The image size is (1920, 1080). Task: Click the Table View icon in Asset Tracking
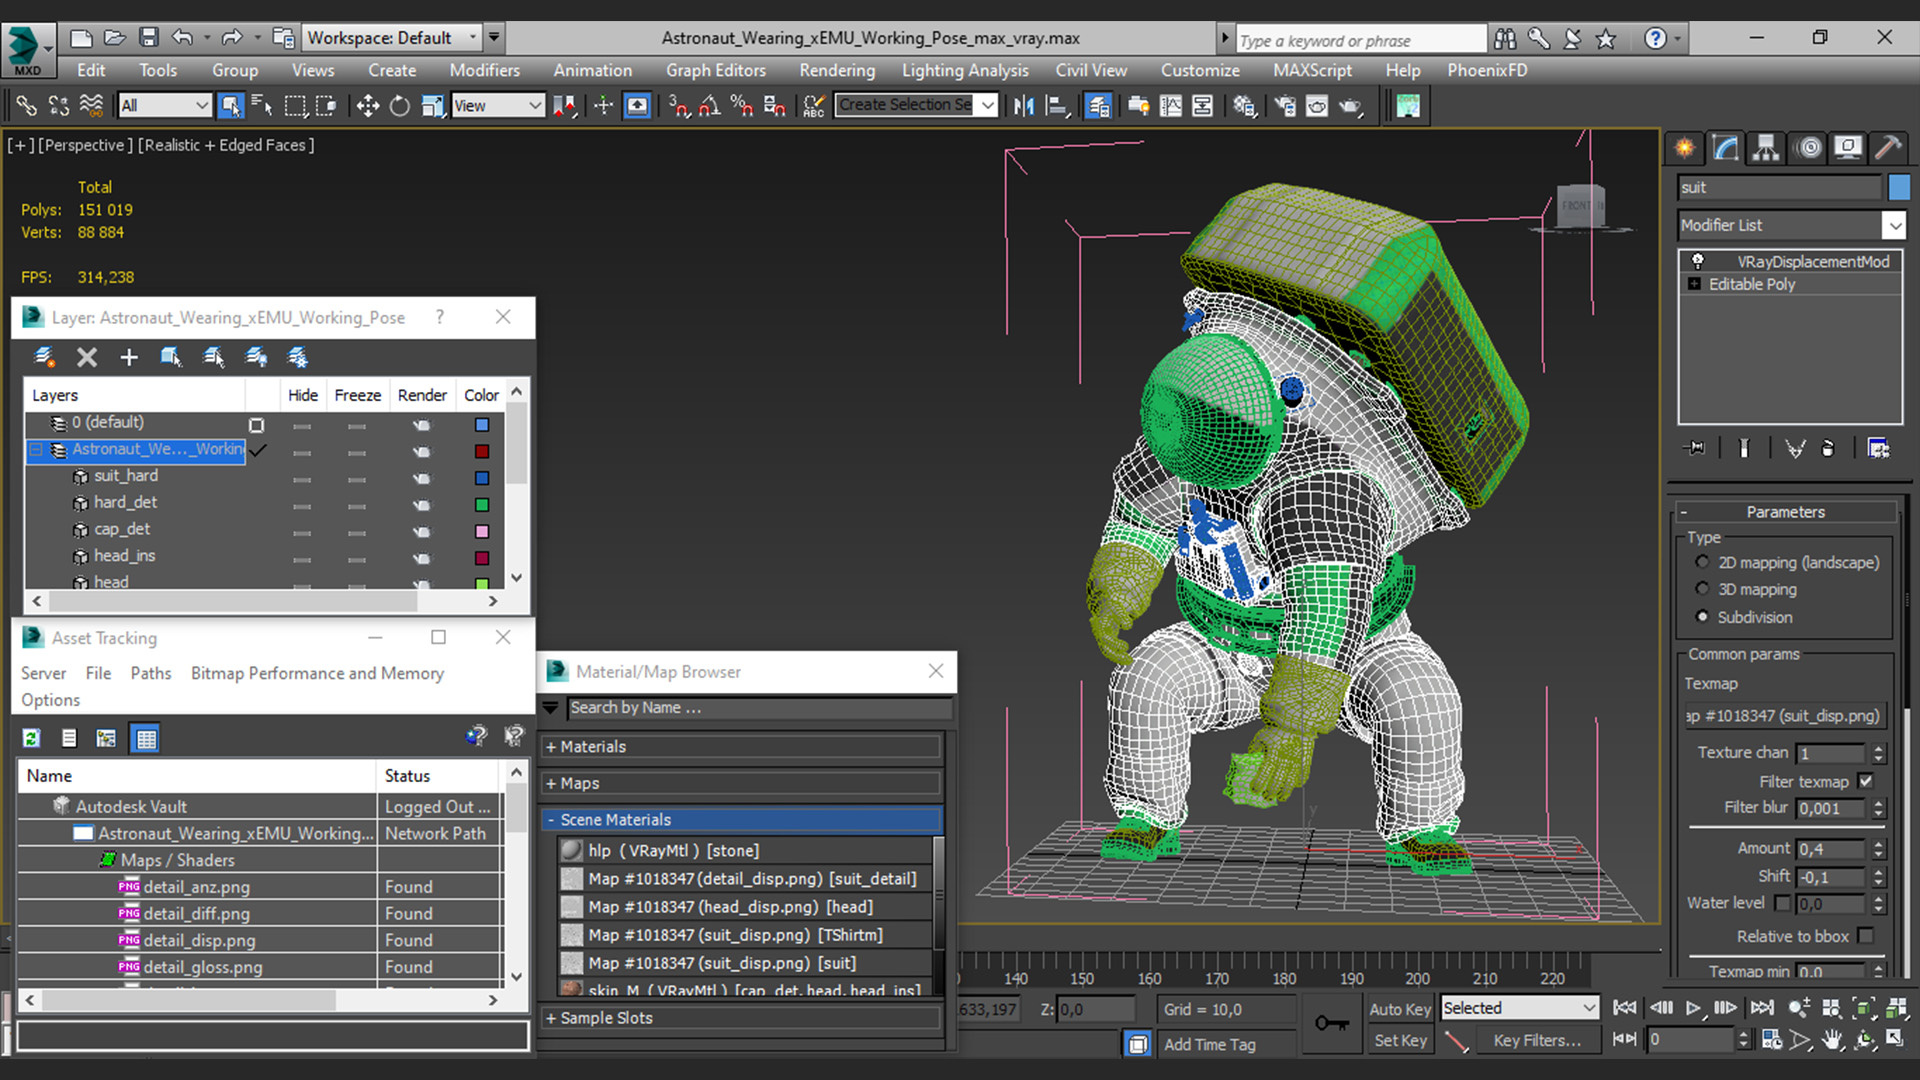(x=146, y=738)
